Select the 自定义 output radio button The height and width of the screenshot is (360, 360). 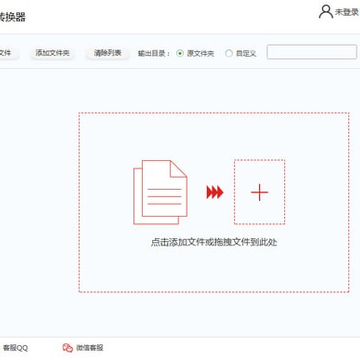click(229, 53)
